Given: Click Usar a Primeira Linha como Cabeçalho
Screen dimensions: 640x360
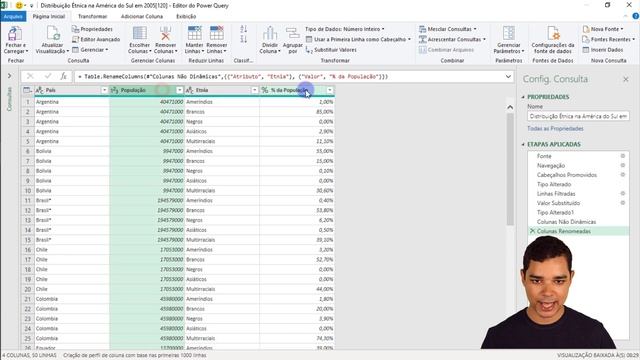Looking at the screenshot, I should pyautogui.click(x=358, y=40).
